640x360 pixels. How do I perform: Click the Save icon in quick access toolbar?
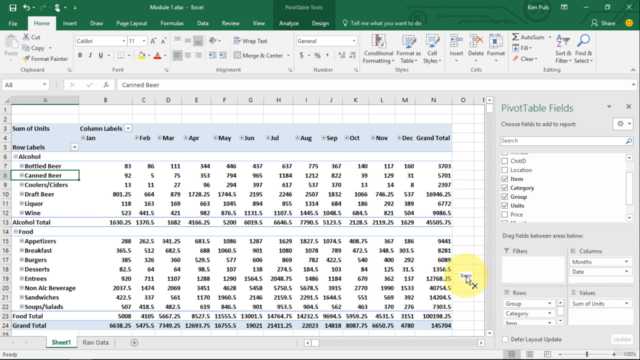coord(13,7)
